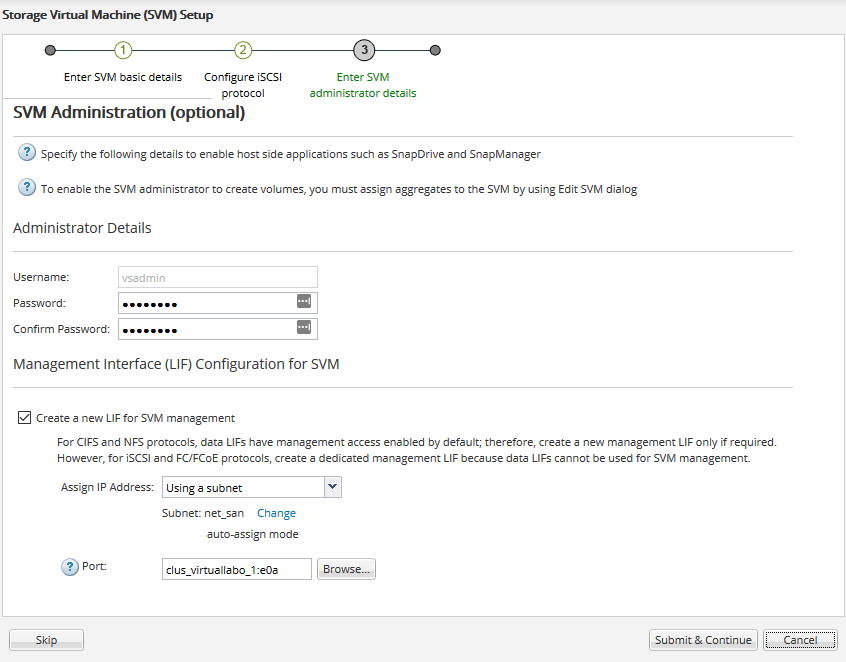Open 'Enter SVM basic details' step label

pyautogui.click(x=123, y=77)
